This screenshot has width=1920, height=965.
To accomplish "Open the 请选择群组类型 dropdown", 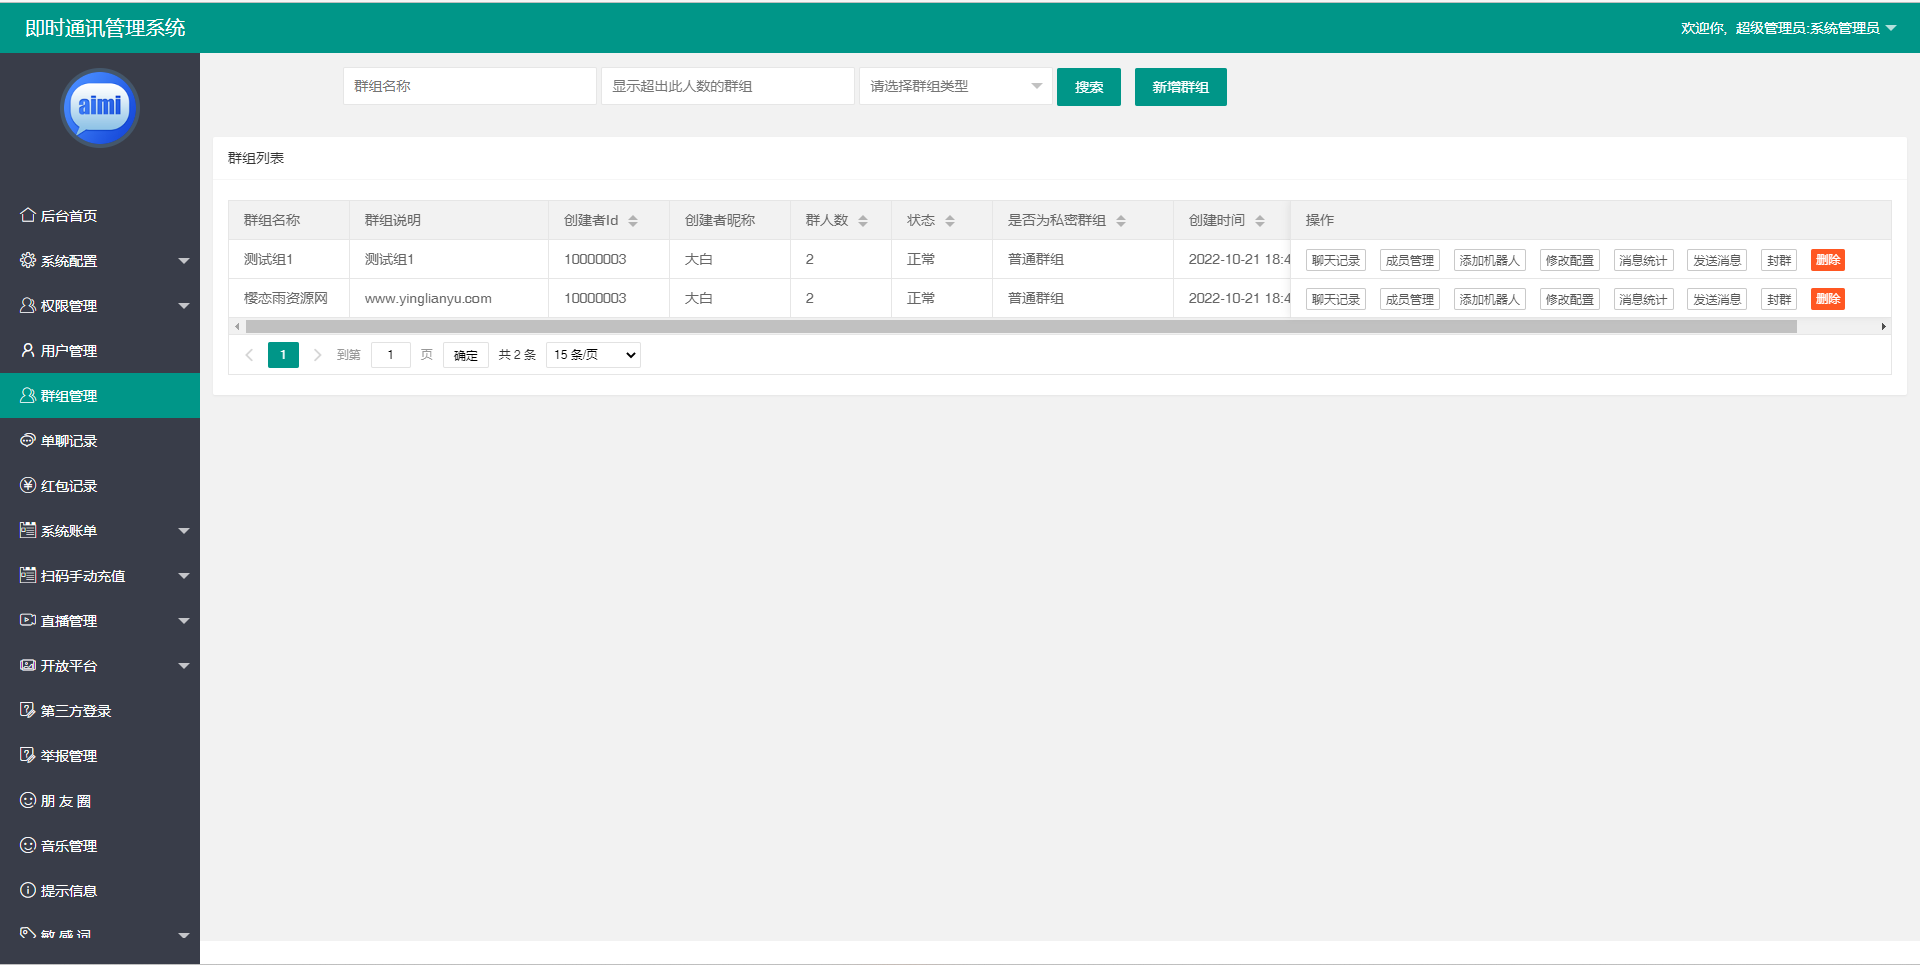I will click(956, 86).
